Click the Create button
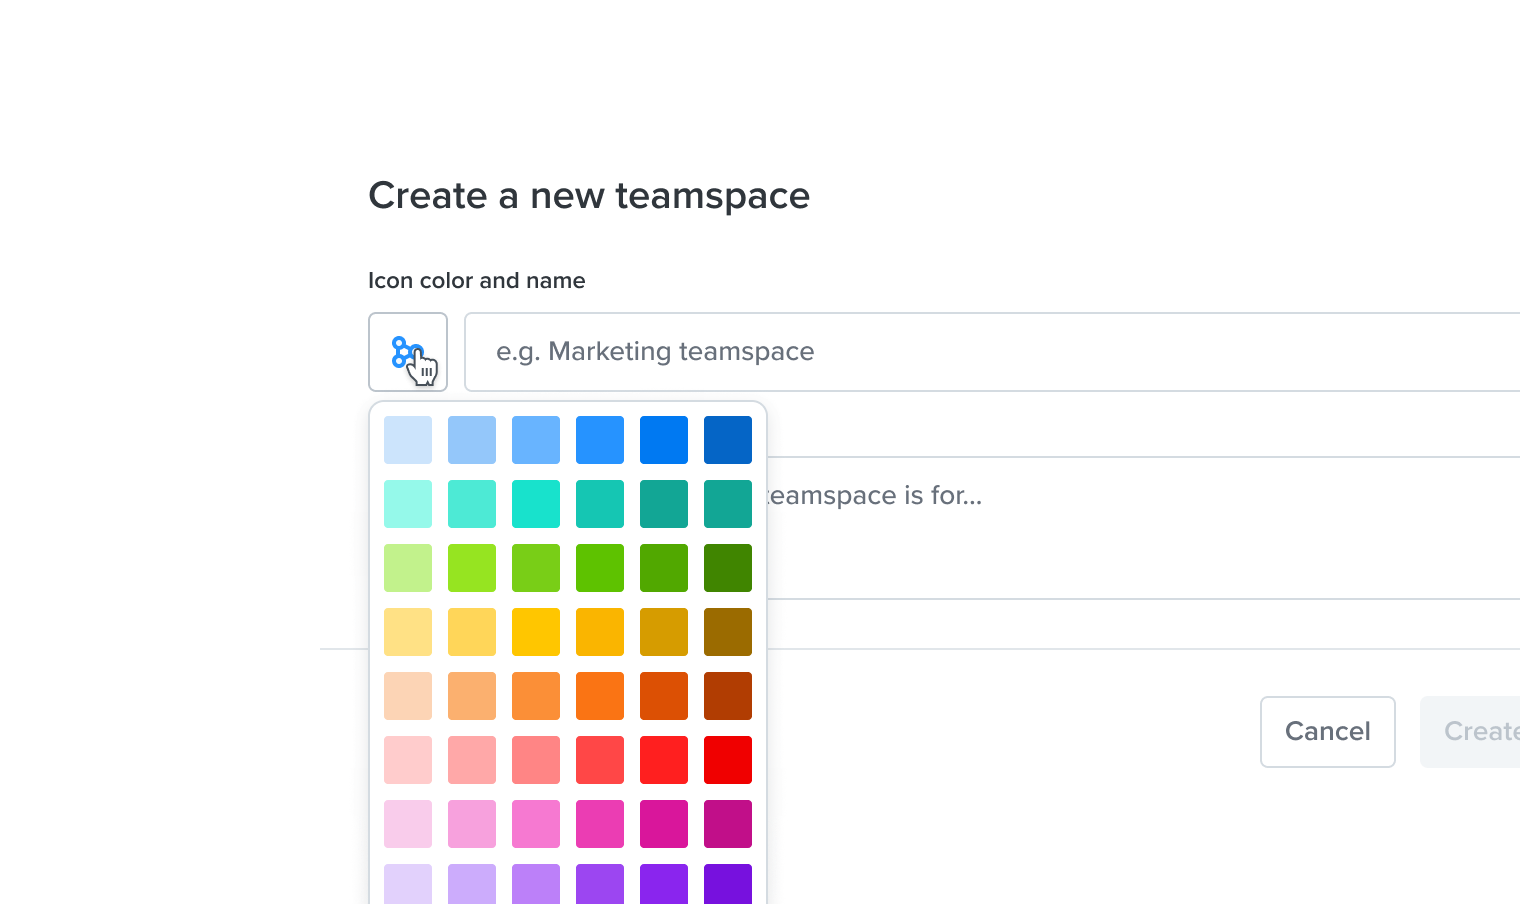Viewport: 1520px width, 904px height. click(1470, 732)
